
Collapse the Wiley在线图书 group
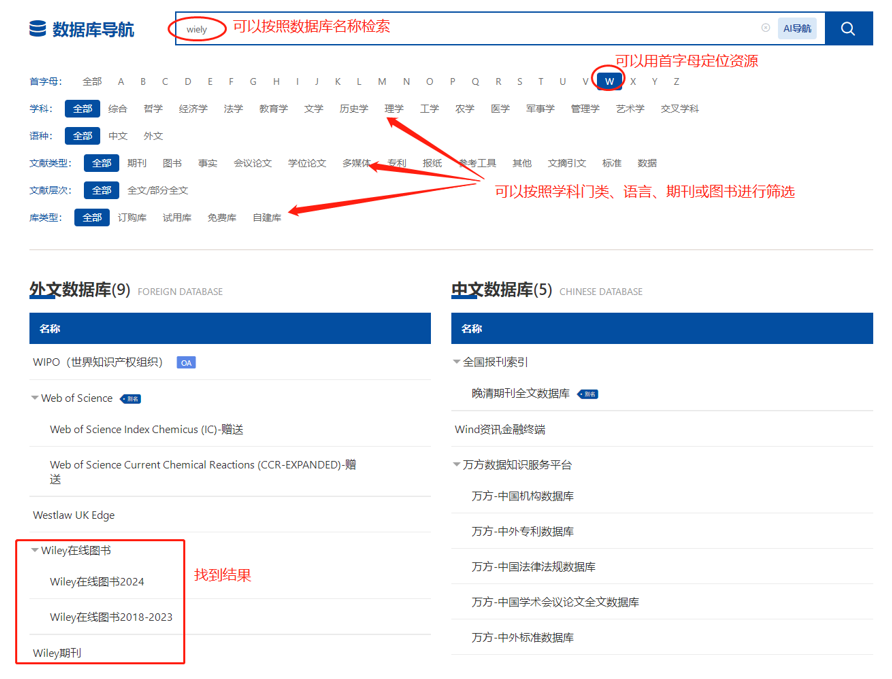click(x=35, y=550)
